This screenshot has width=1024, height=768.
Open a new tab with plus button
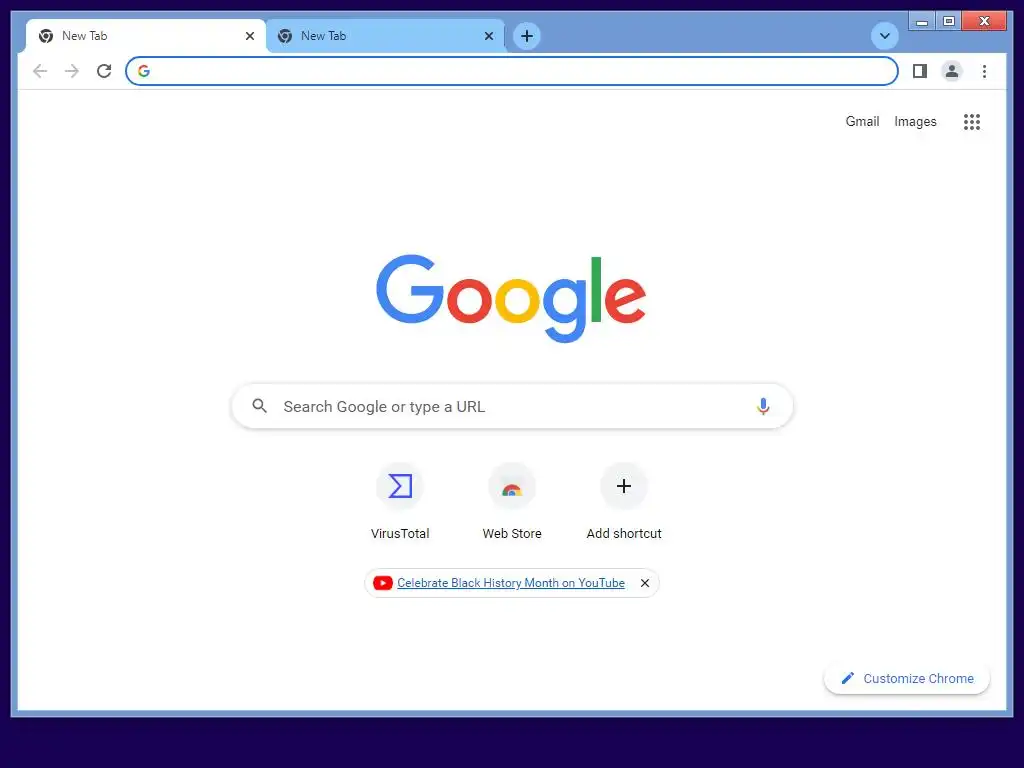(x=527, y=36)
